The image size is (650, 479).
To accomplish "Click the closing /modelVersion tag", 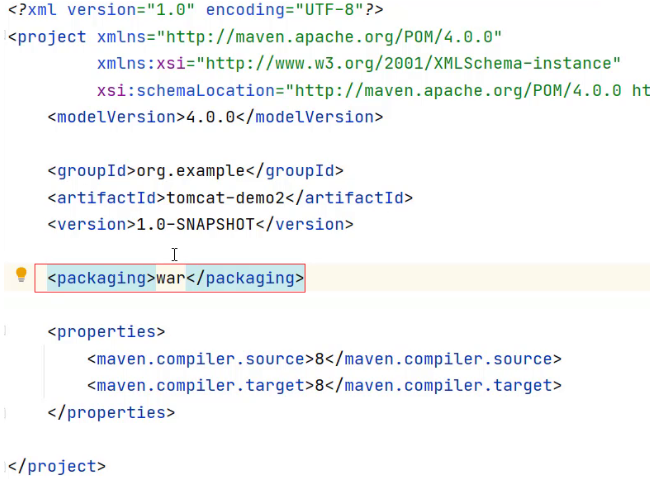I will point(310,117).
